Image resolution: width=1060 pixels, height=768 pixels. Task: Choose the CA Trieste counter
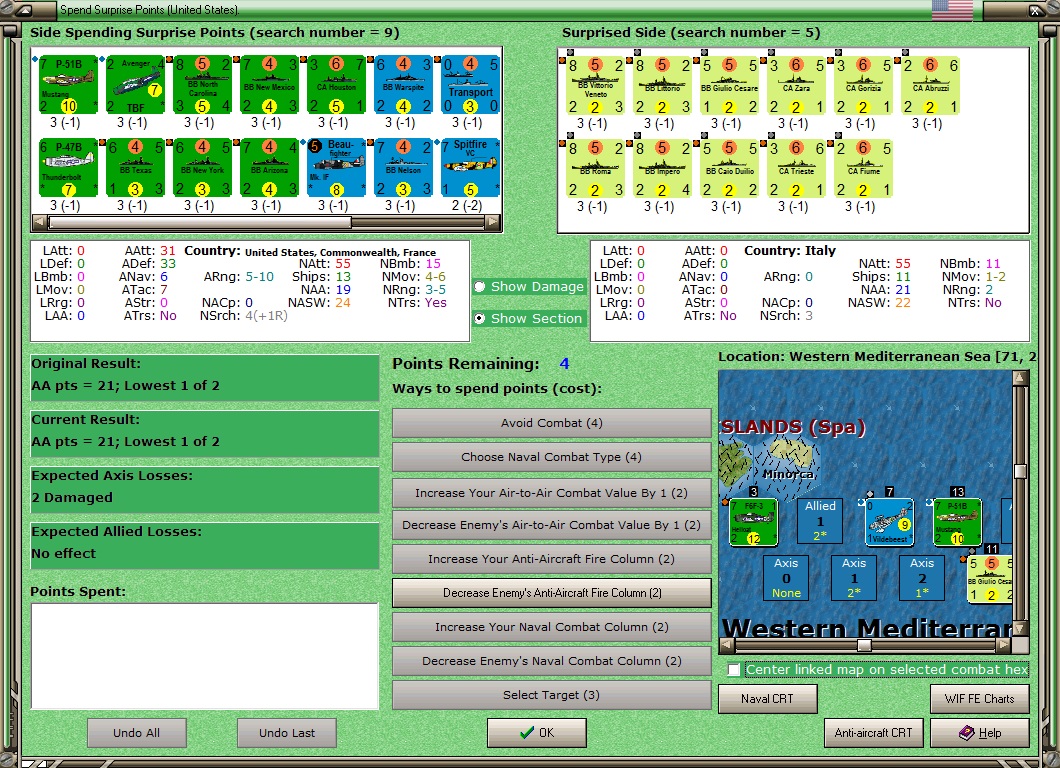[x=796, y=168]
